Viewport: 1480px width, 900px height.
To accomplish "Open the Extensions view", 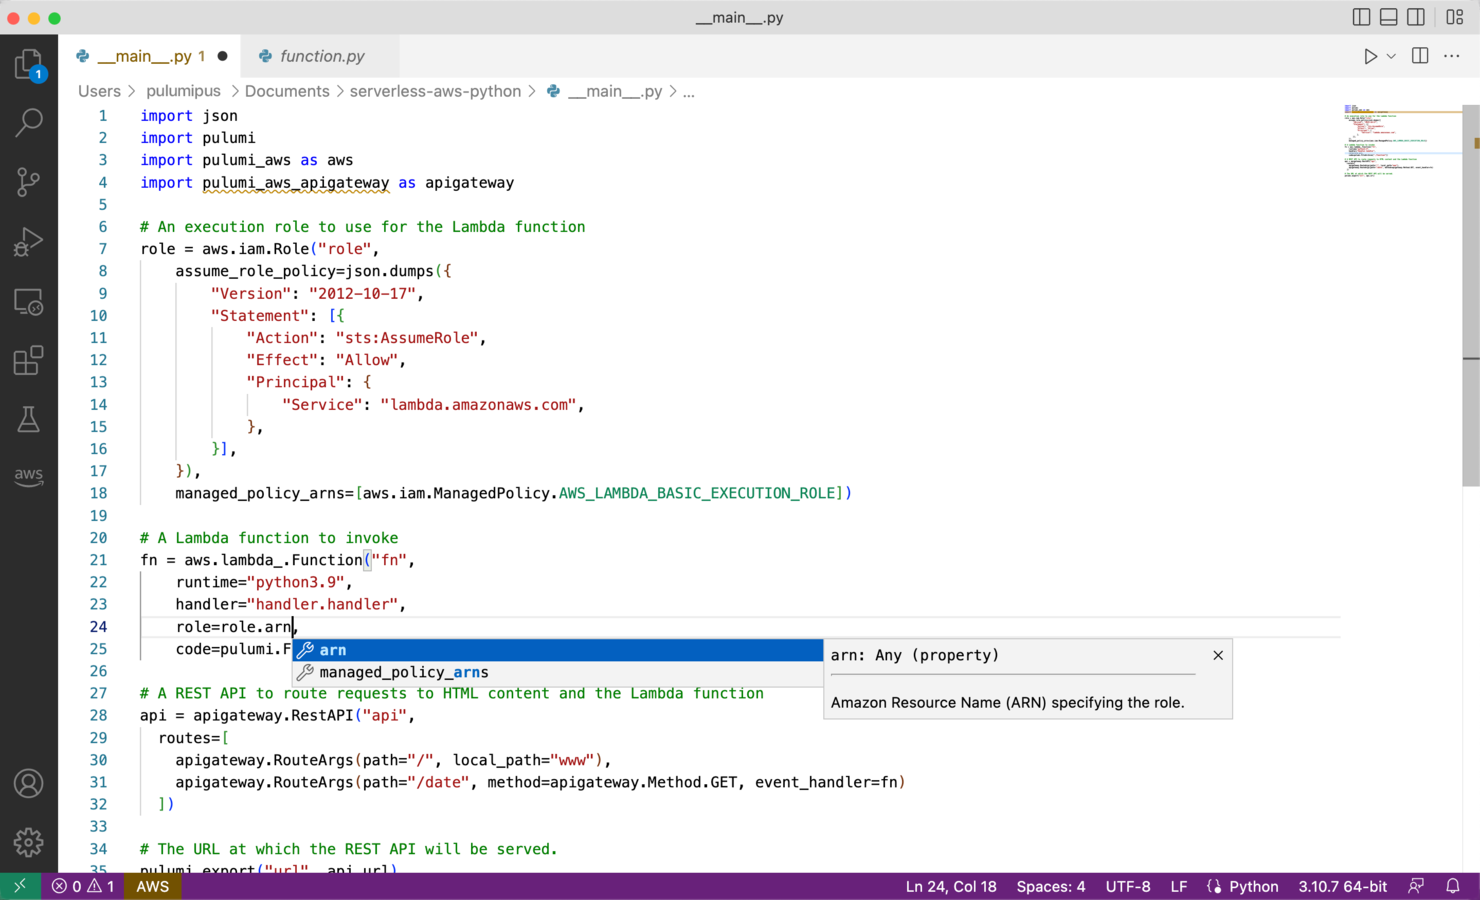I will click(x=28, y=360).
